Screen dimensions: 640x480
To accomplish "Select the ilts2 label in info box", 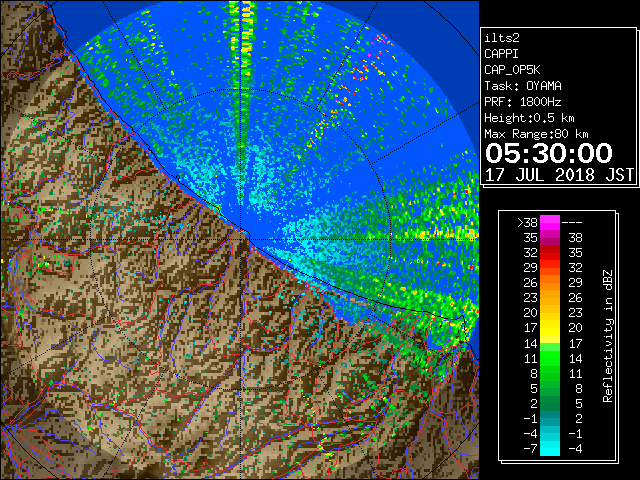I will click(502, 38).
